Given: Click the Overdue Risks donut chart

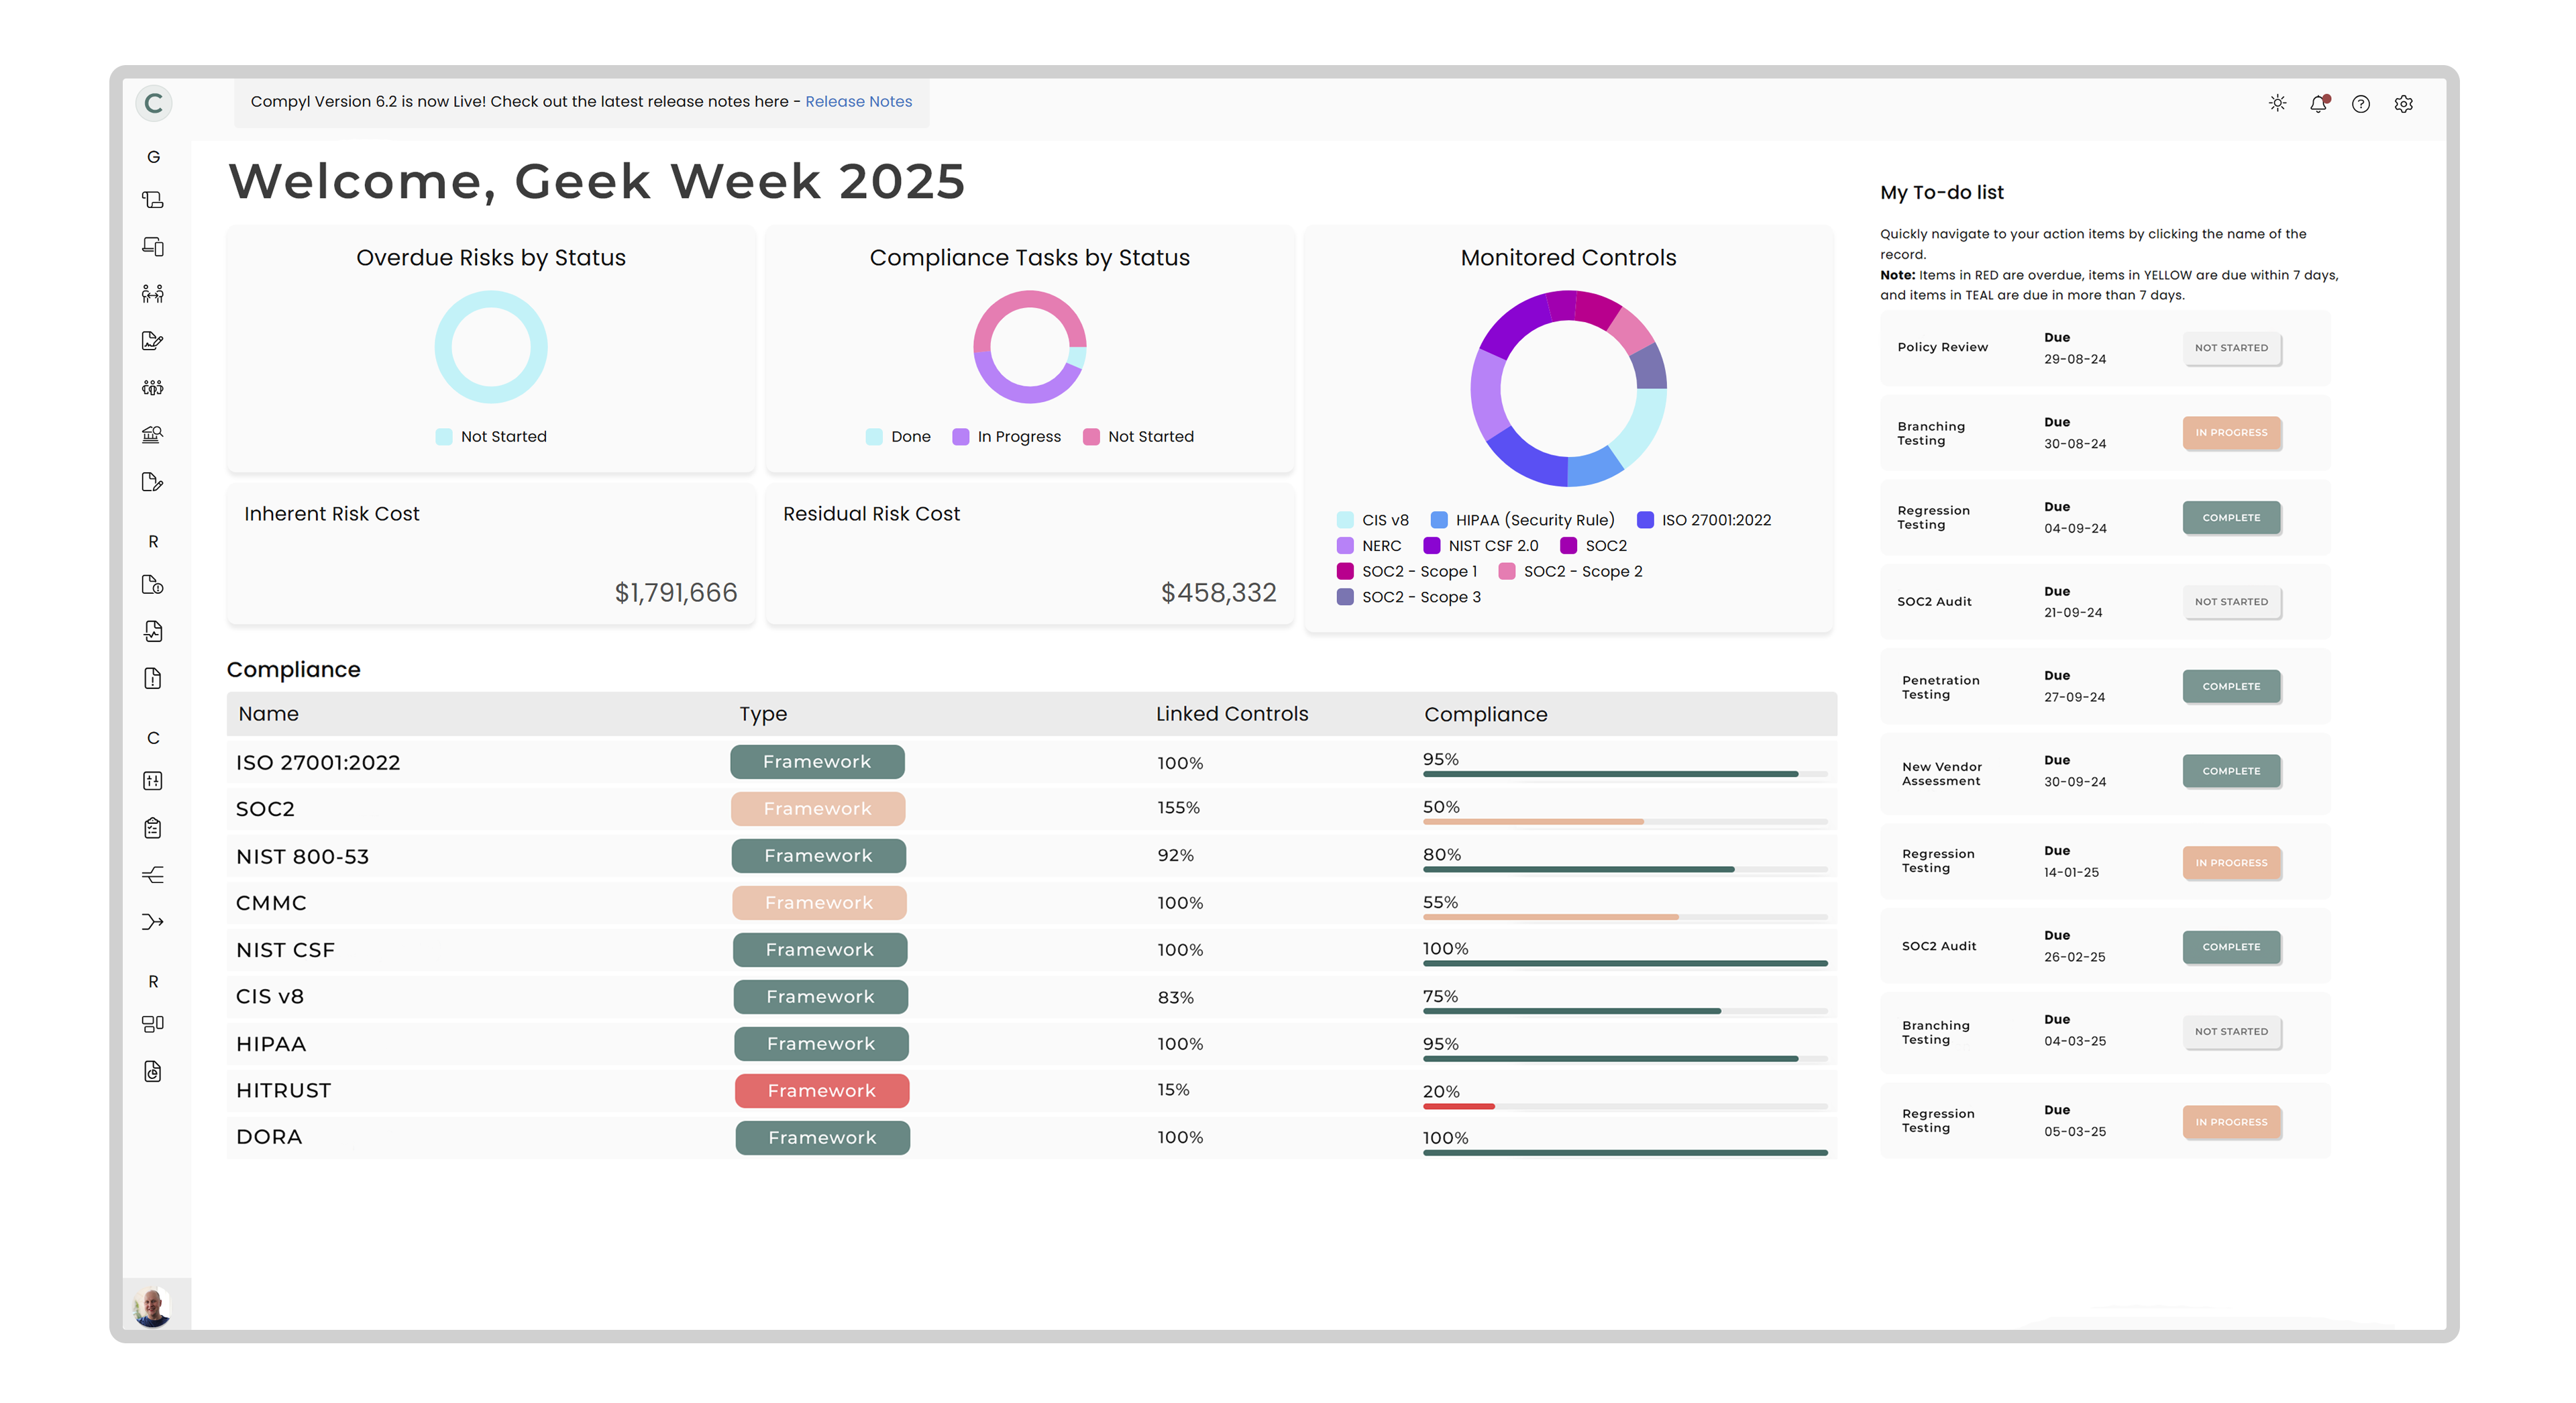Looking at the screenshot, I should coord(491,347).
